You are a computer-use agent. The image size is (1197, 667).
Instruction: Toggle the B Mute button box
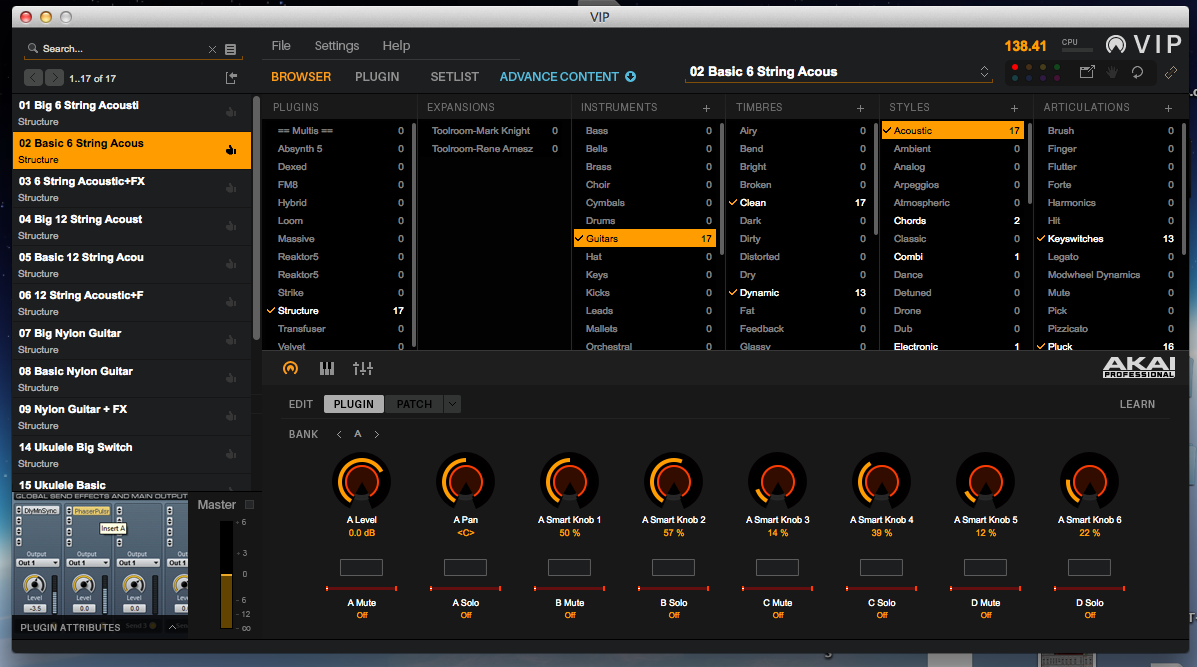tap(569, 567)
